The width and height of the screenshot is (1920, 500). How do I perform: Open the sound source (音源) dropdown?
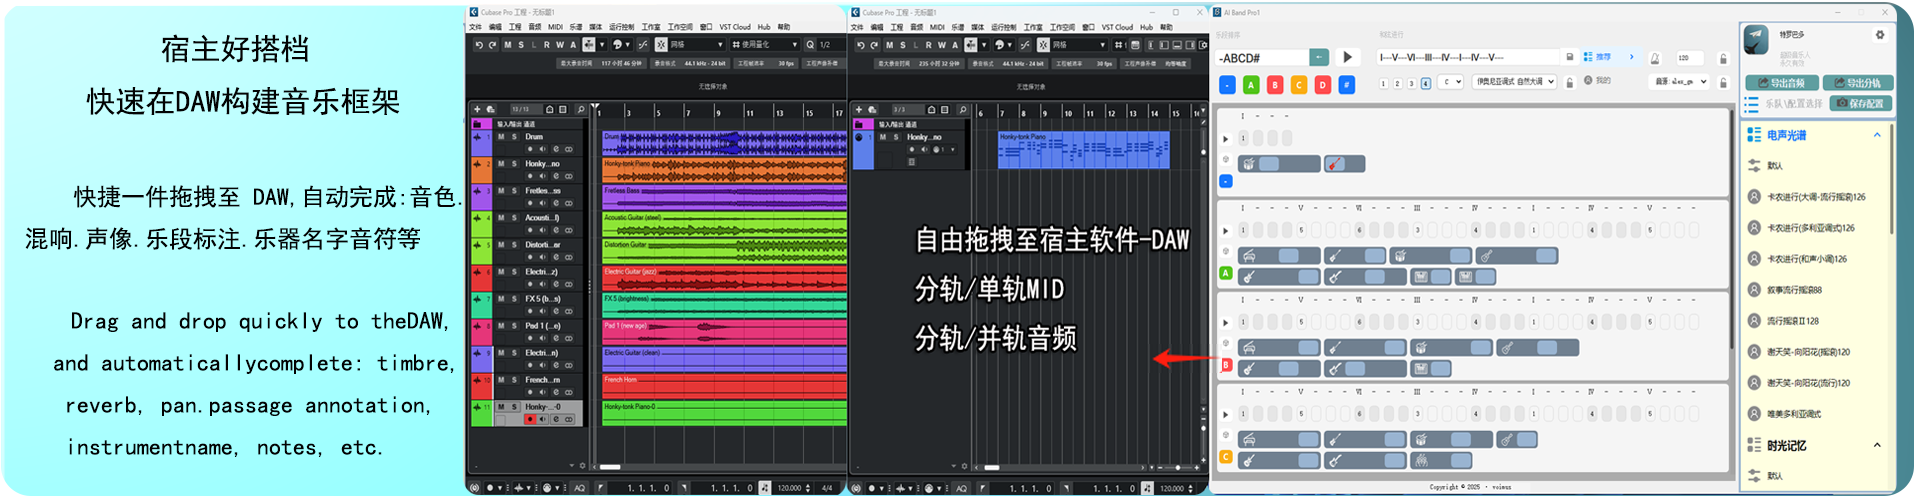coord(1680,82)
